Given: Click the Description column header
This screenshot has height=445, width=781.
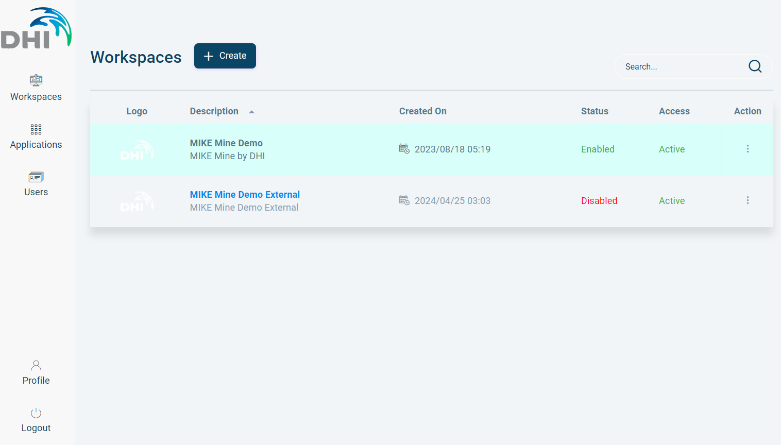Looking at the screenshot, I should tap(214, 111).
